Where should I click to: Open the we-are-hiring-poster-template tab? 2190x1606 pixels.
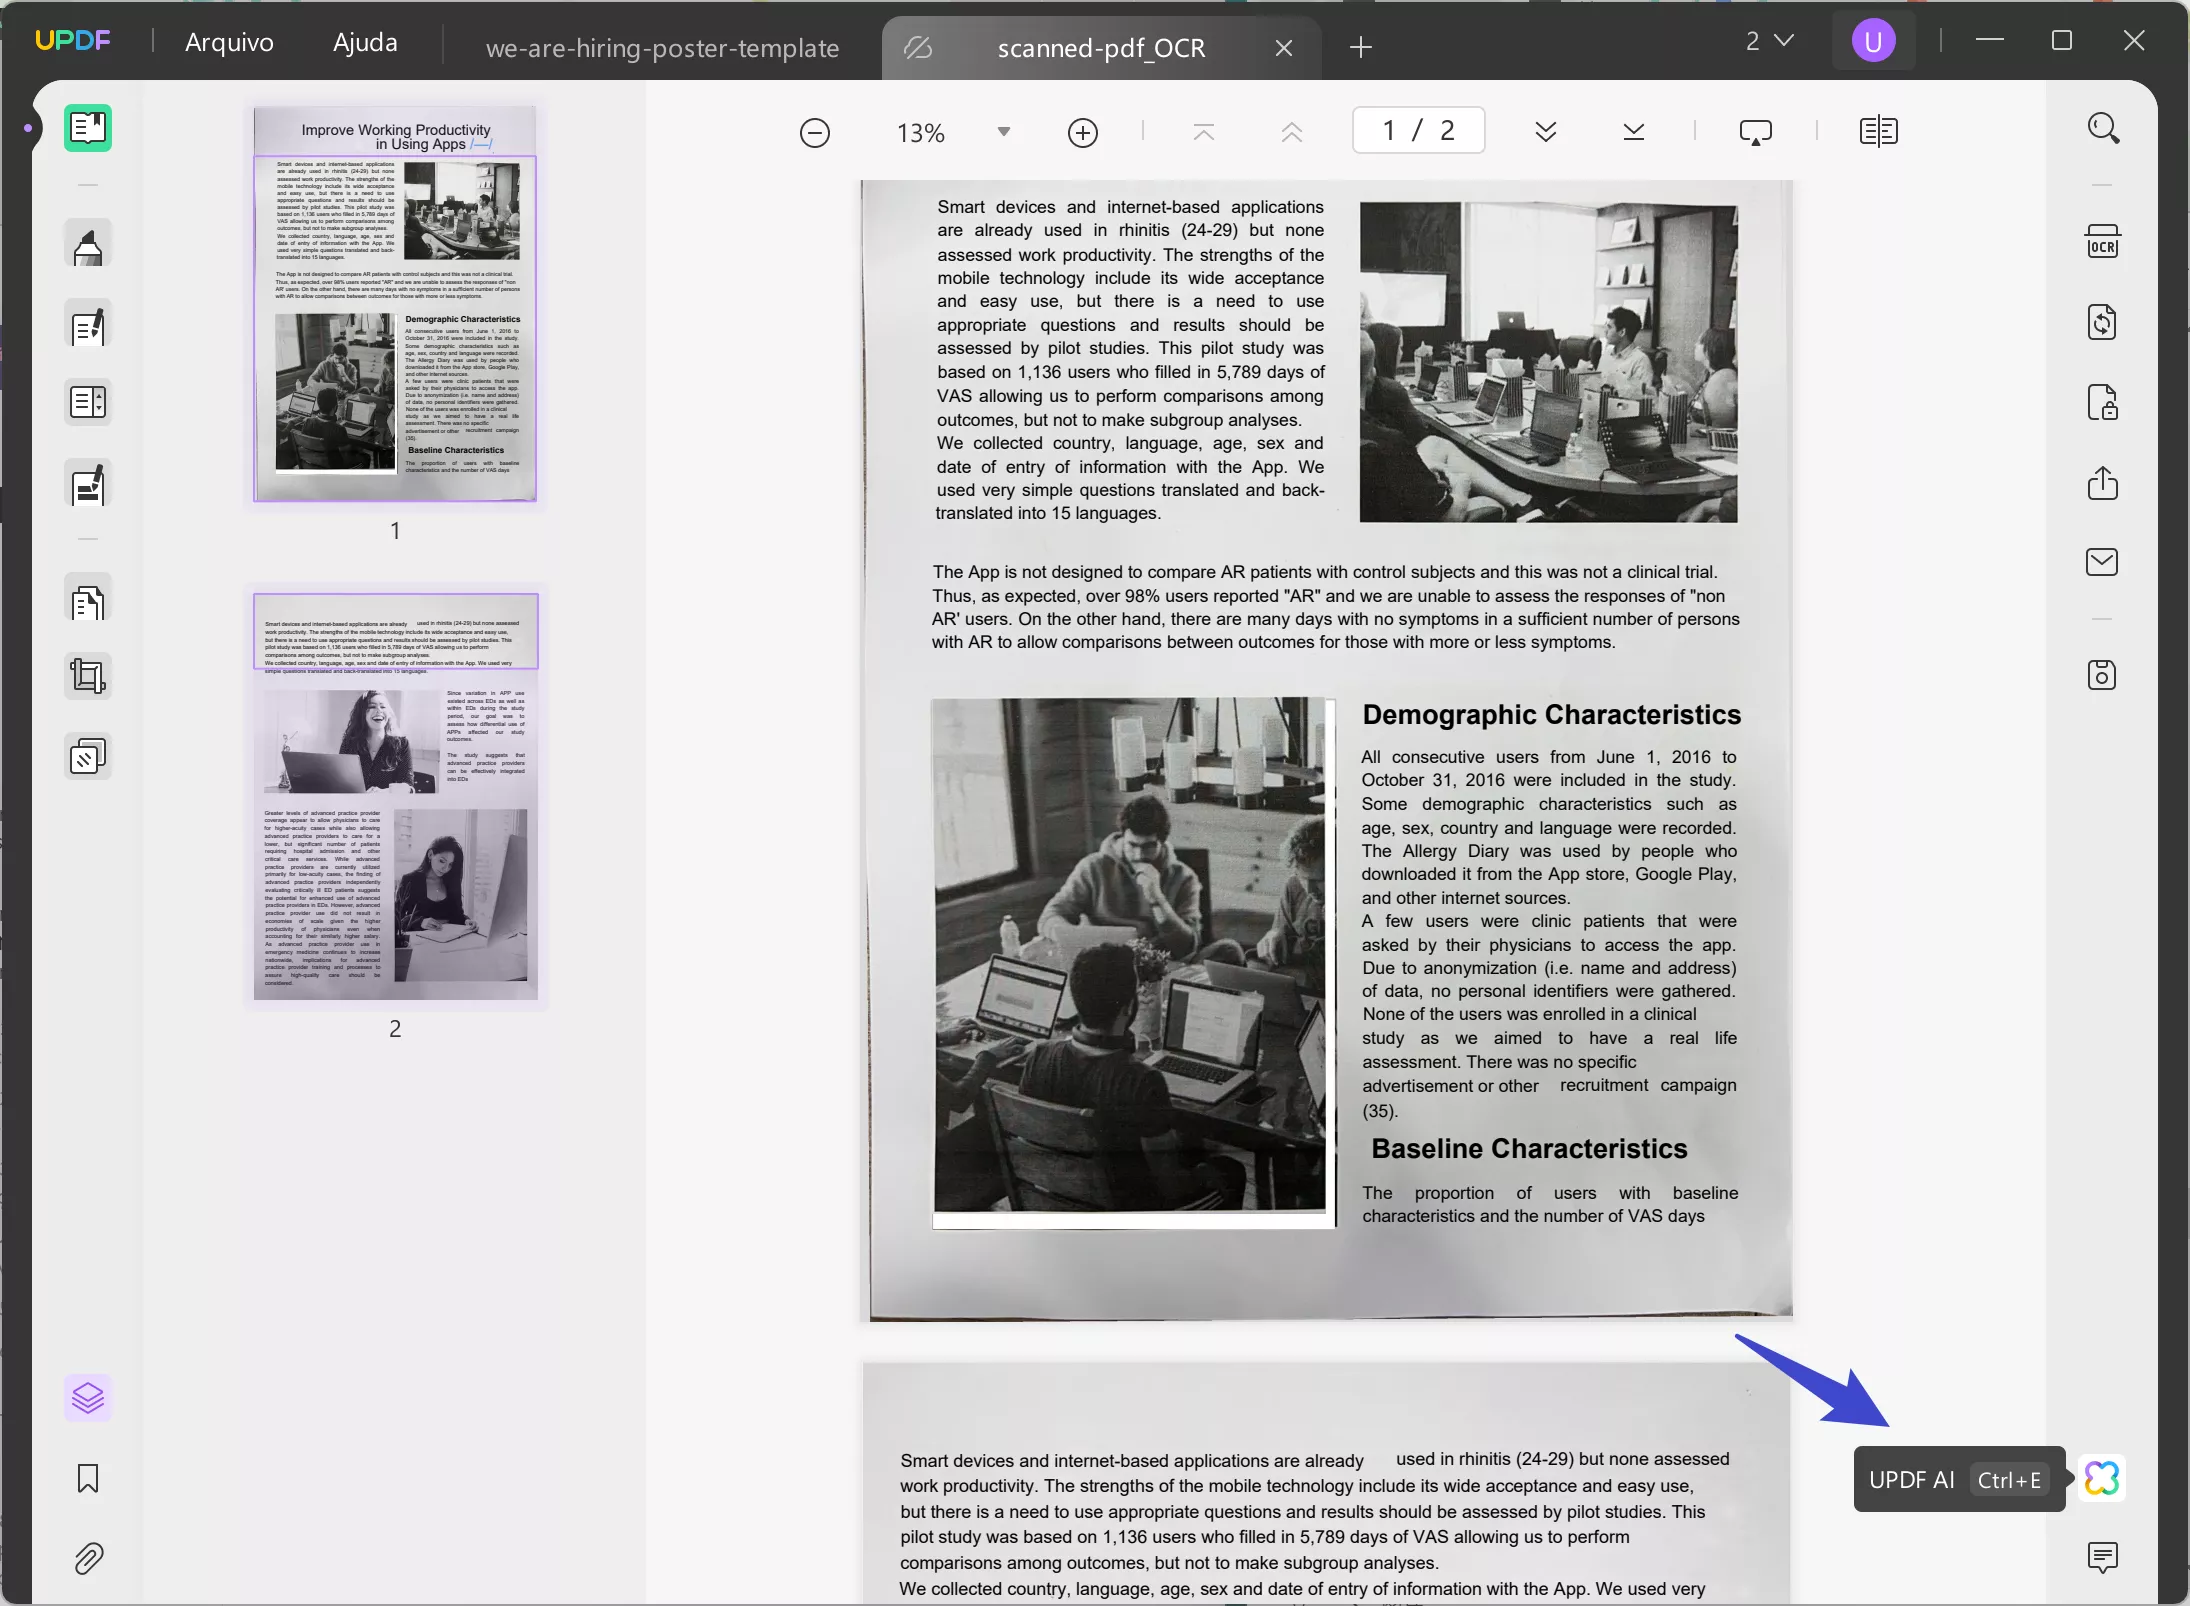[x=661, y=46]
